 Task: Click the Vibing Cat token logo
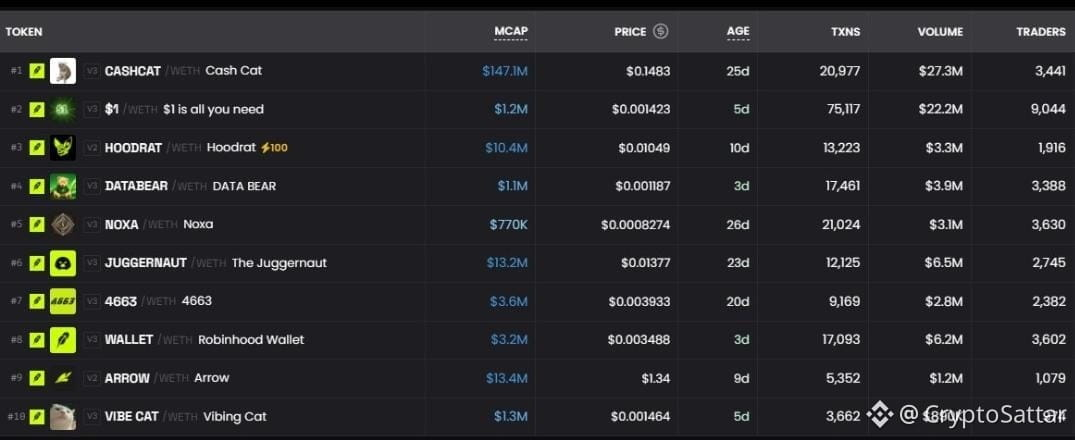(x=63, y=416)
